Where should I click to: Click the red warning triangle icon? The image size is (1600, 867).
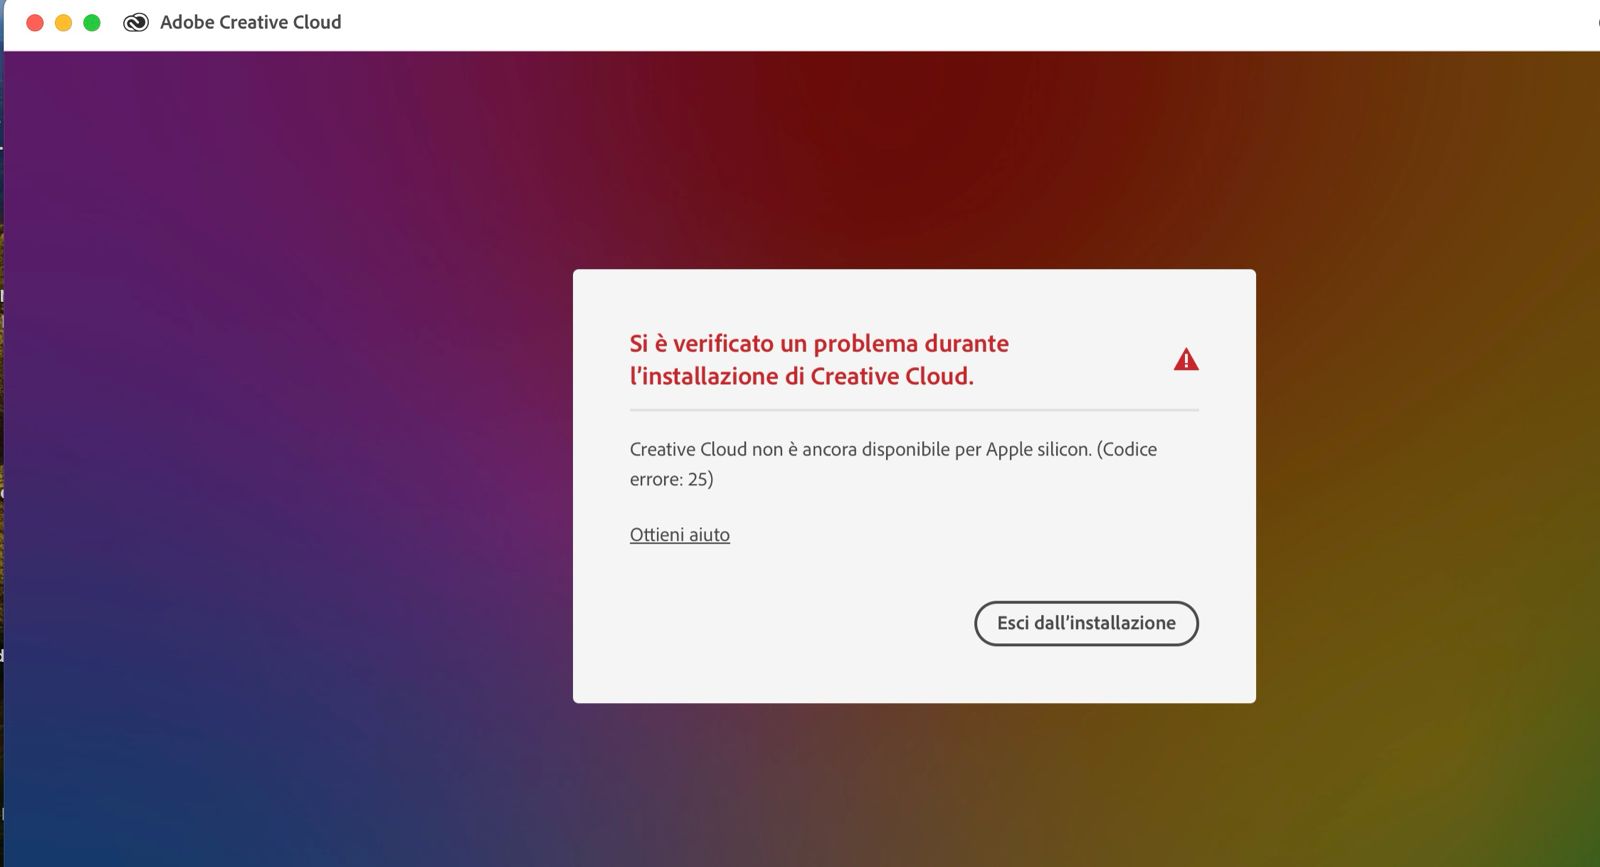[1186, 360]
